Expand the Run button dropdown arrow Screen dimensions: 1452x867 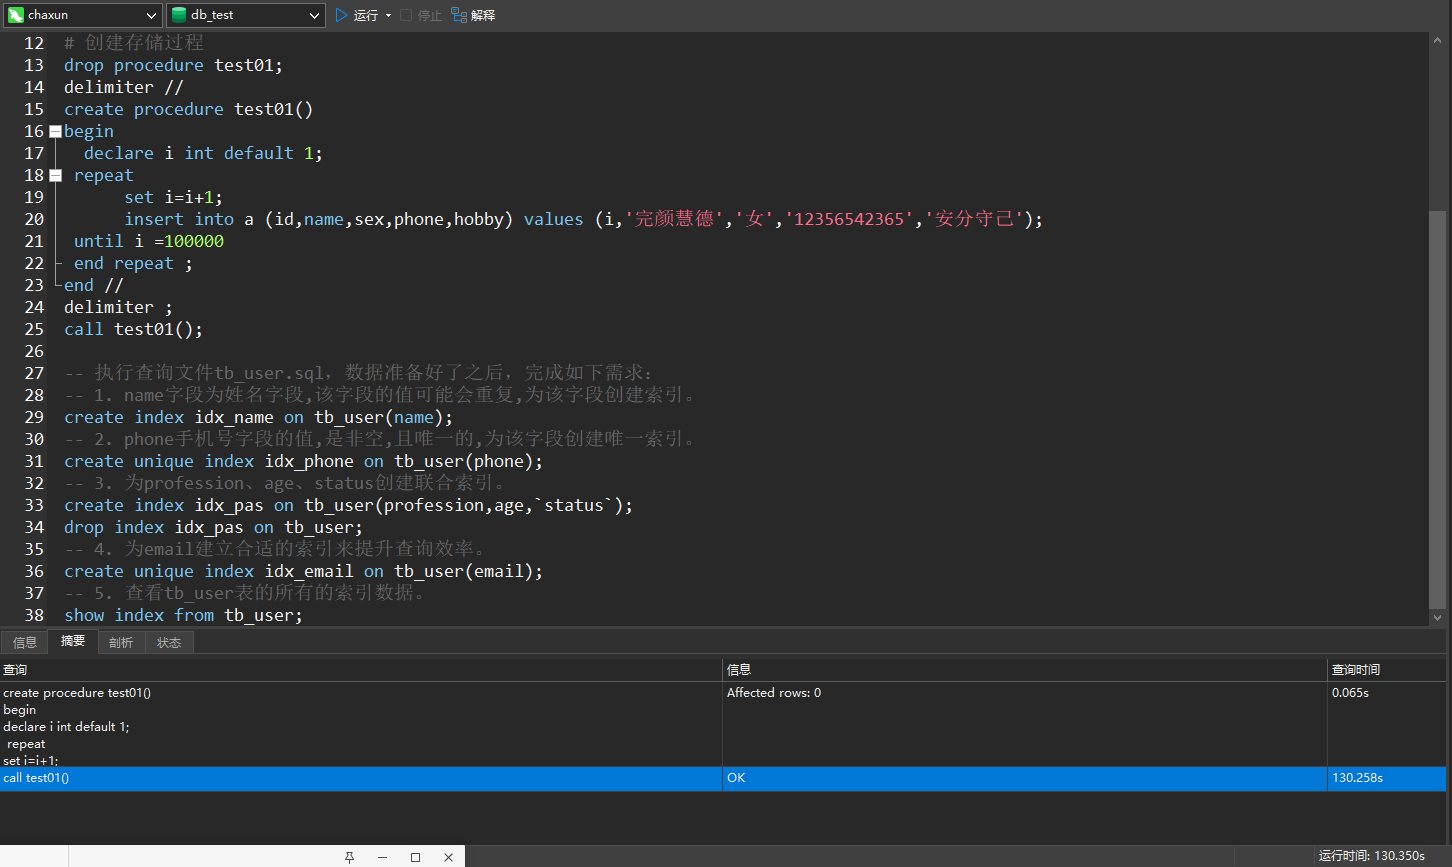[x=388, y=16]
